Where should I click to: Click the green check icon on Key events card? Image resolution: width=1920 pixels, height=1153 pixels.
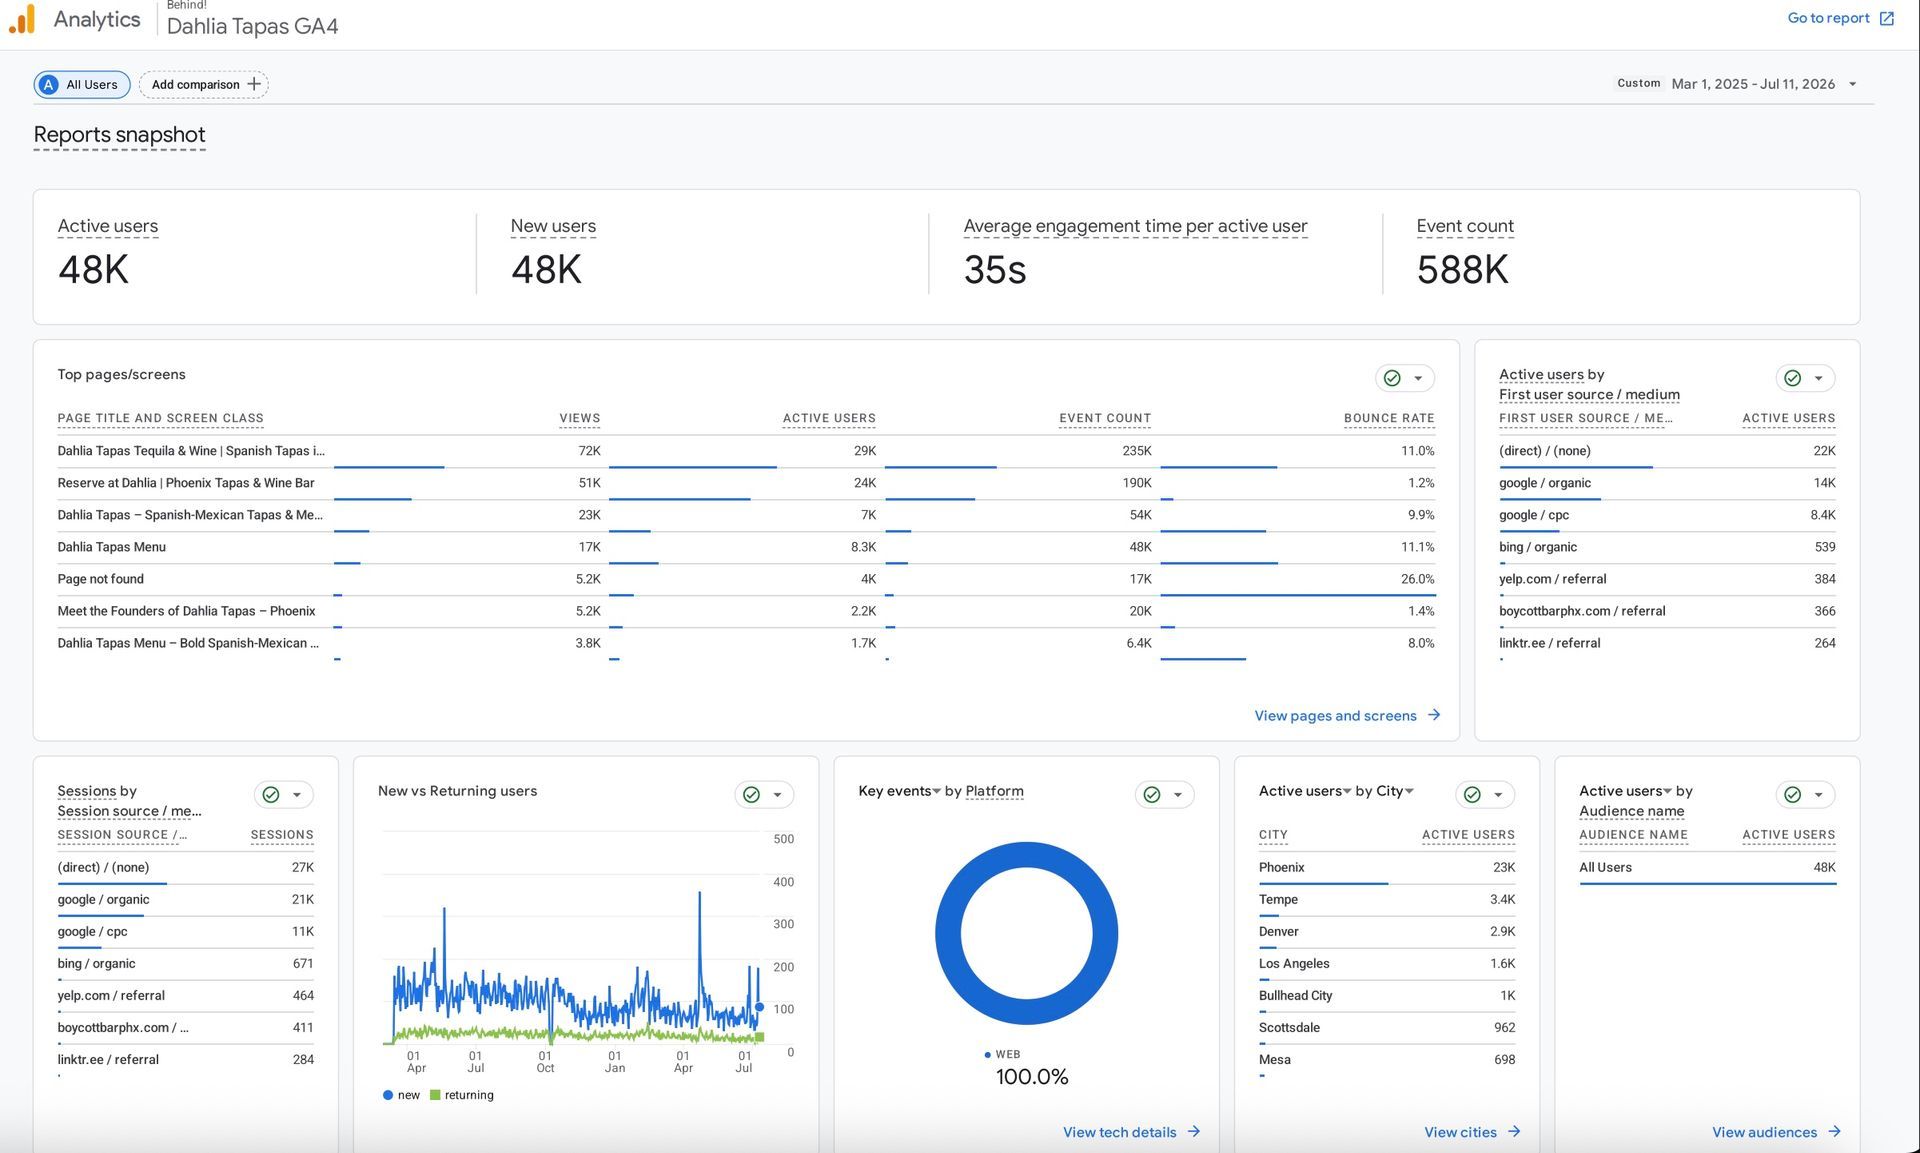(1151, 794)
